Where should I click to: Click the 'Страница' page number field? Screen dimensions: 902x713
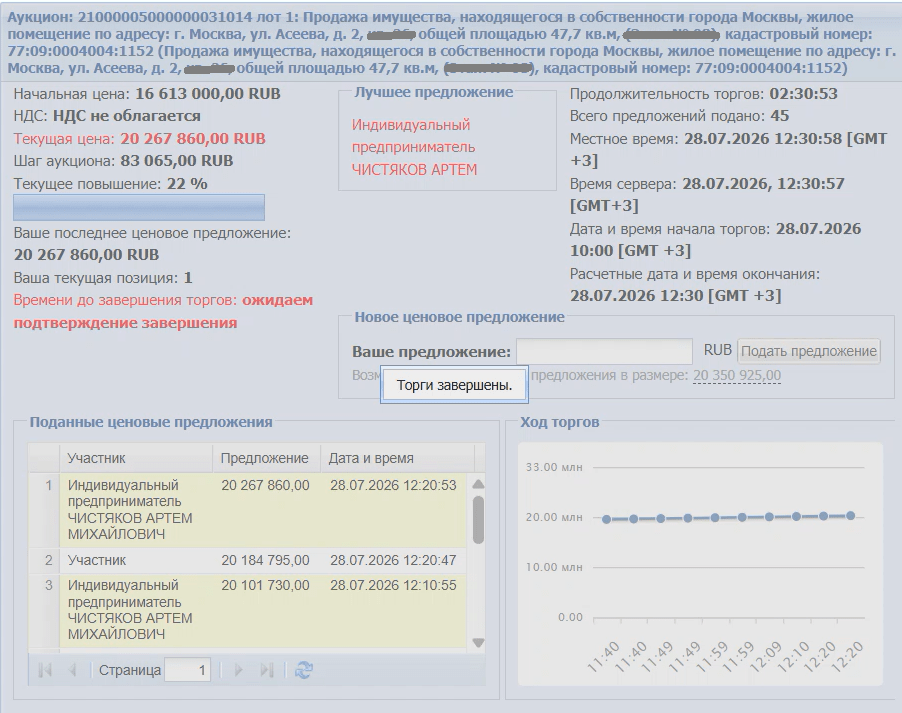click(x=187, y=670)
